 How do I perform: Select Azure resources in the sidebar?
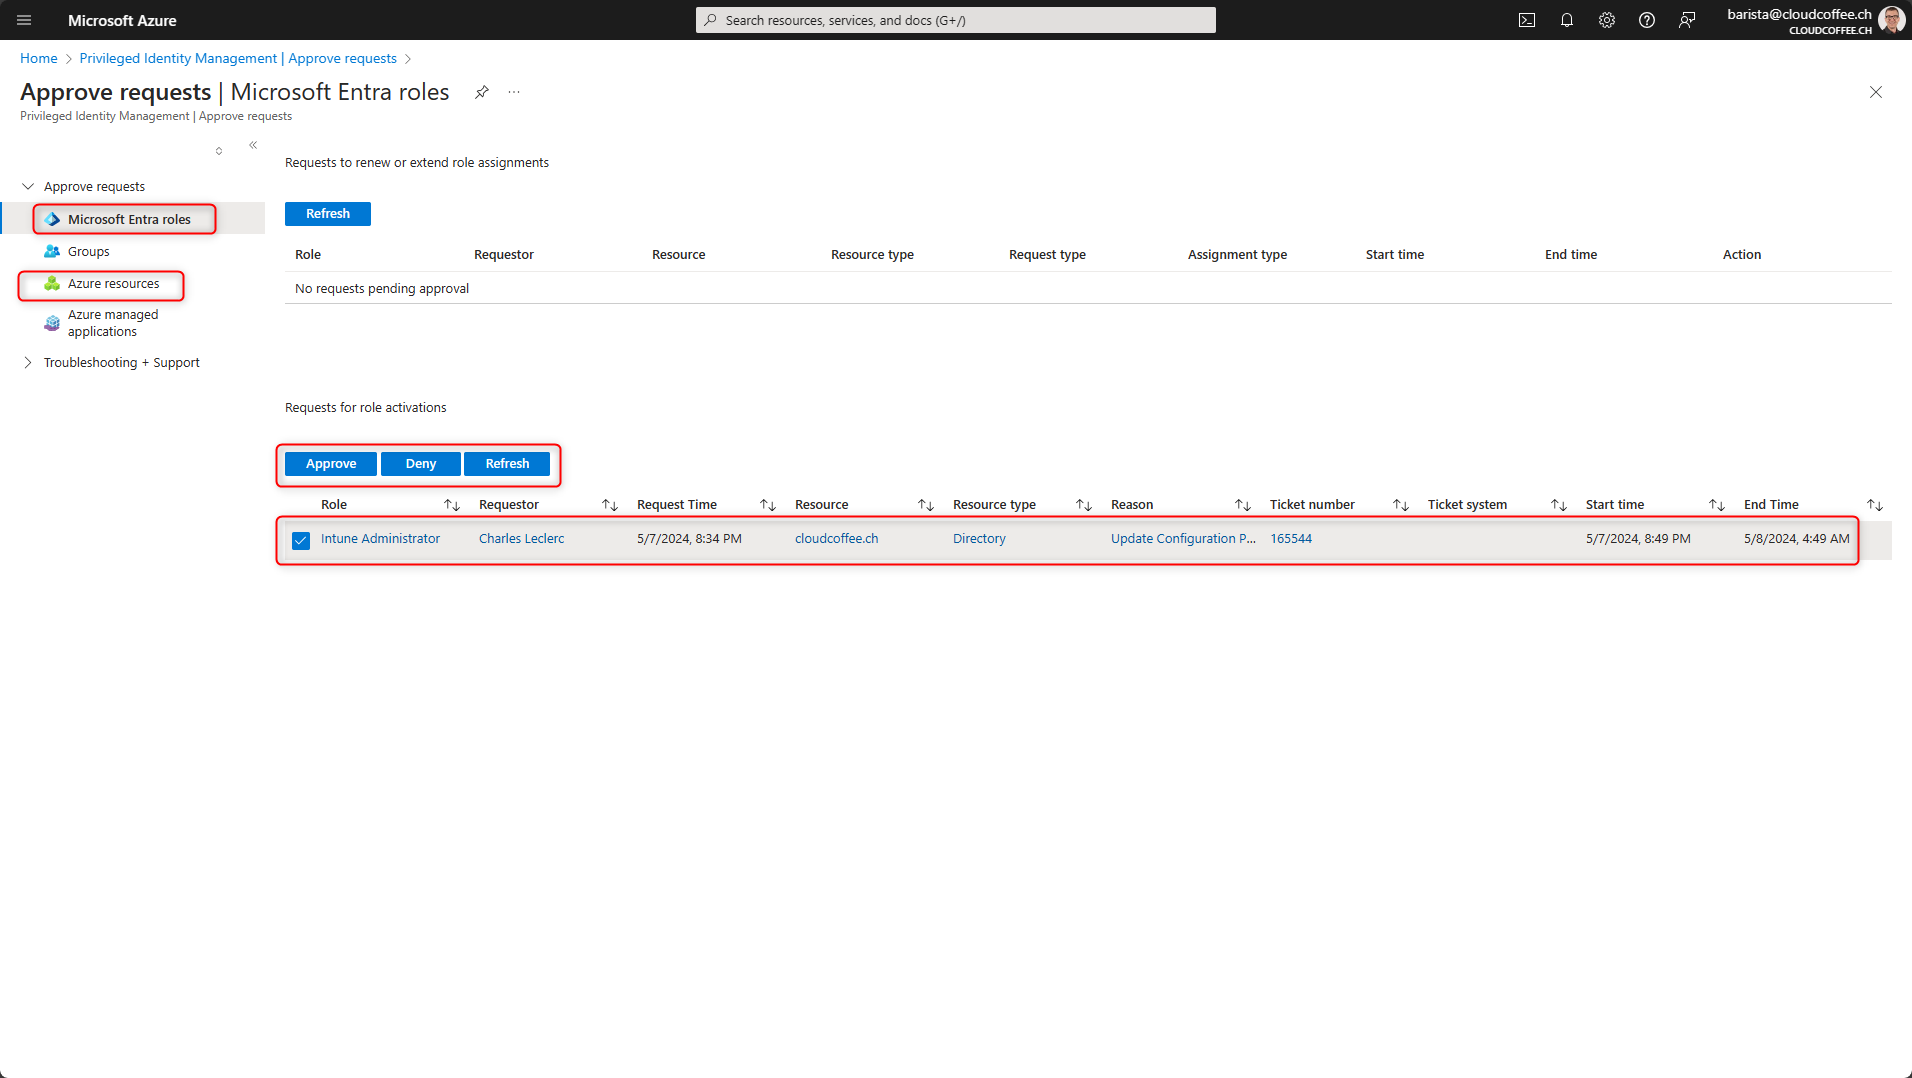coord(113,284)
